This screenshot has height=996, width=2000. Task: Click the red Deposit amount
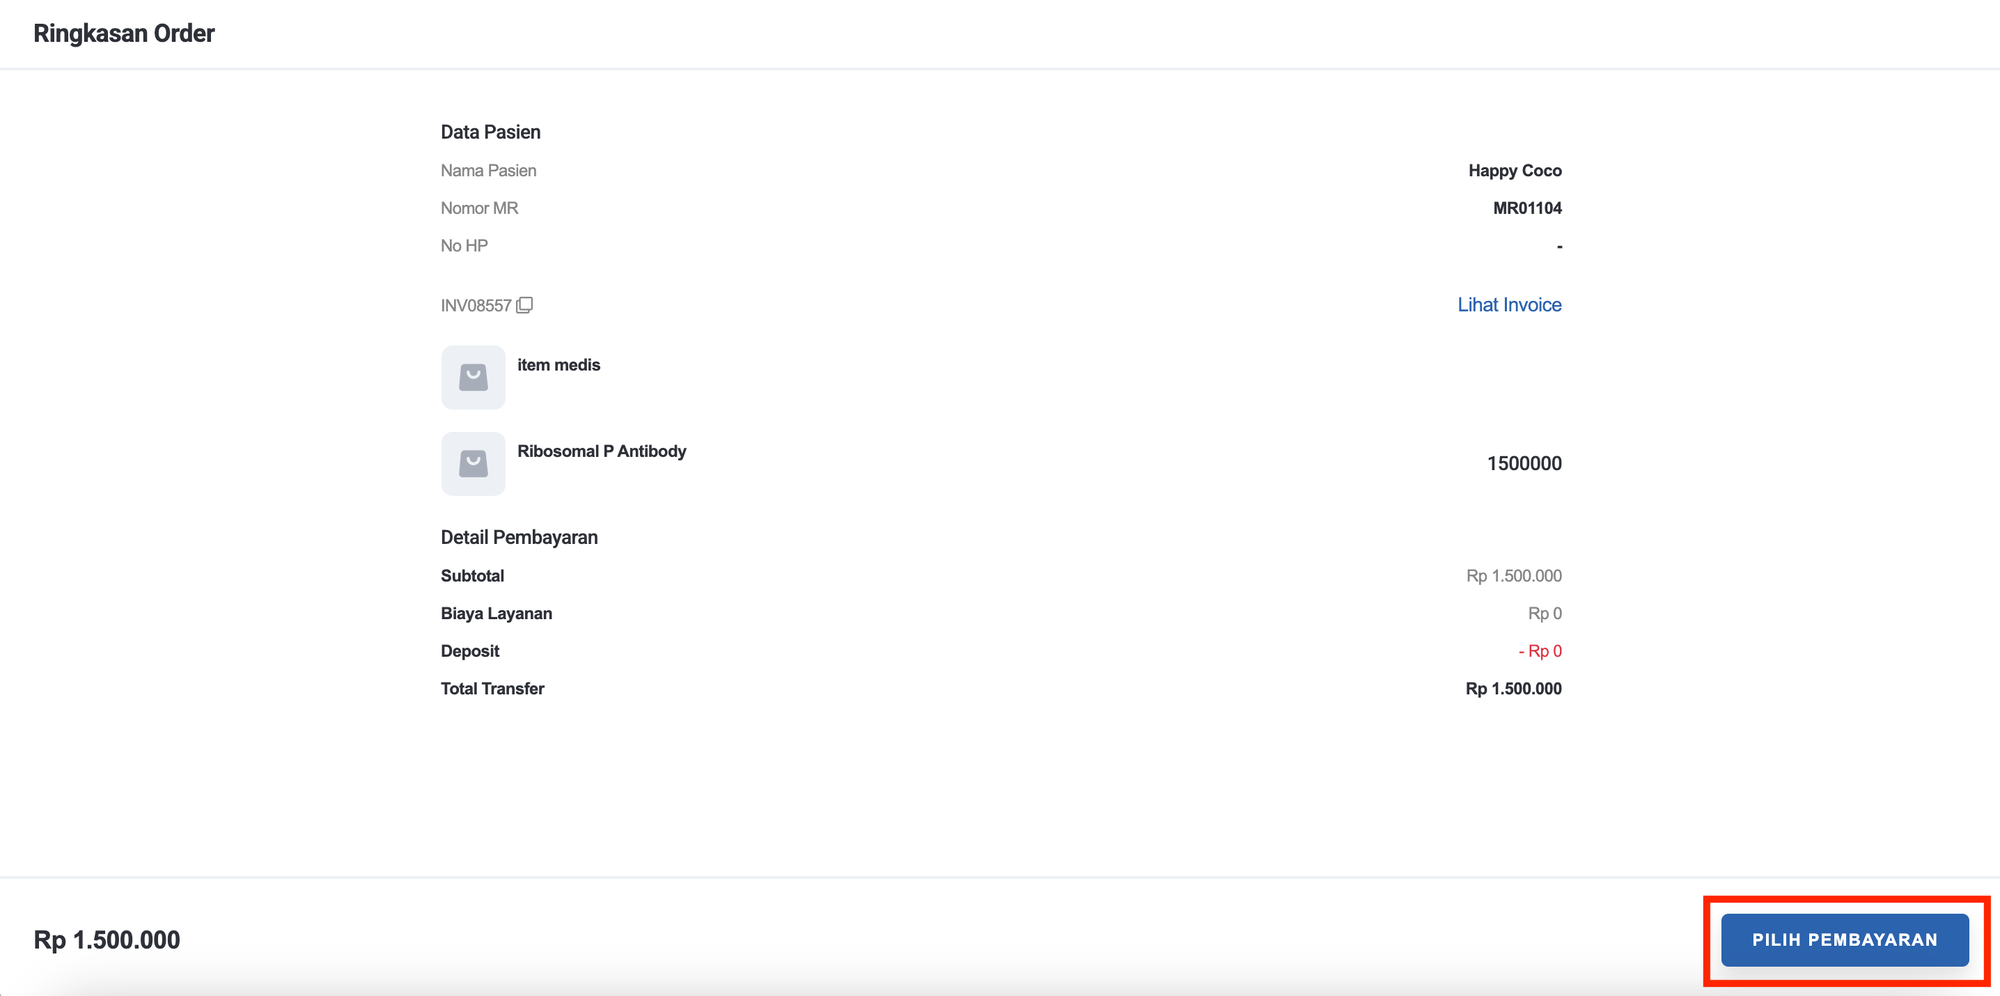pos(1539,651)
